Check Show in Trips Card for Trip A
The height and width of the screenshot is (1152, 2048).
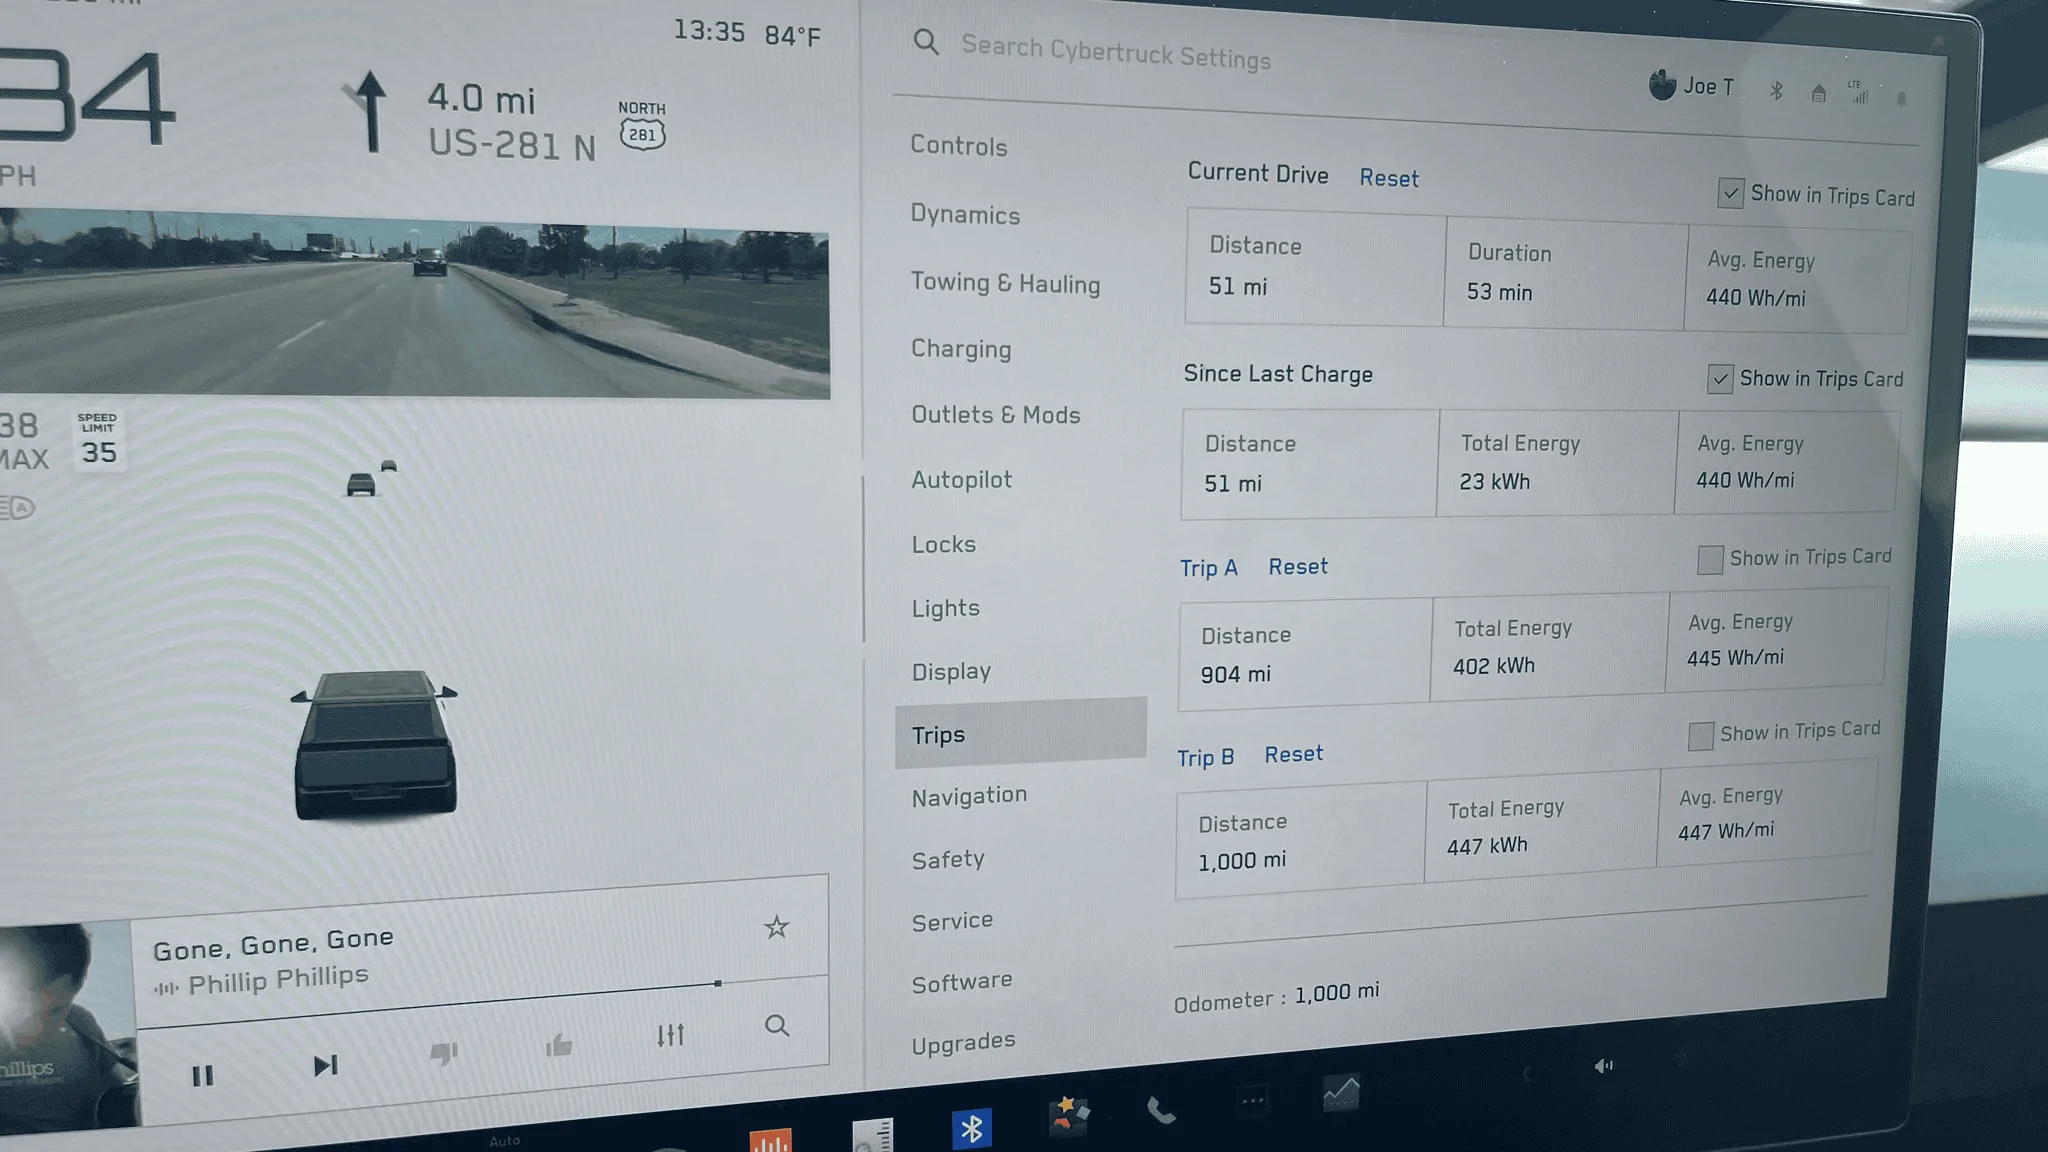tap(1710, 559)
